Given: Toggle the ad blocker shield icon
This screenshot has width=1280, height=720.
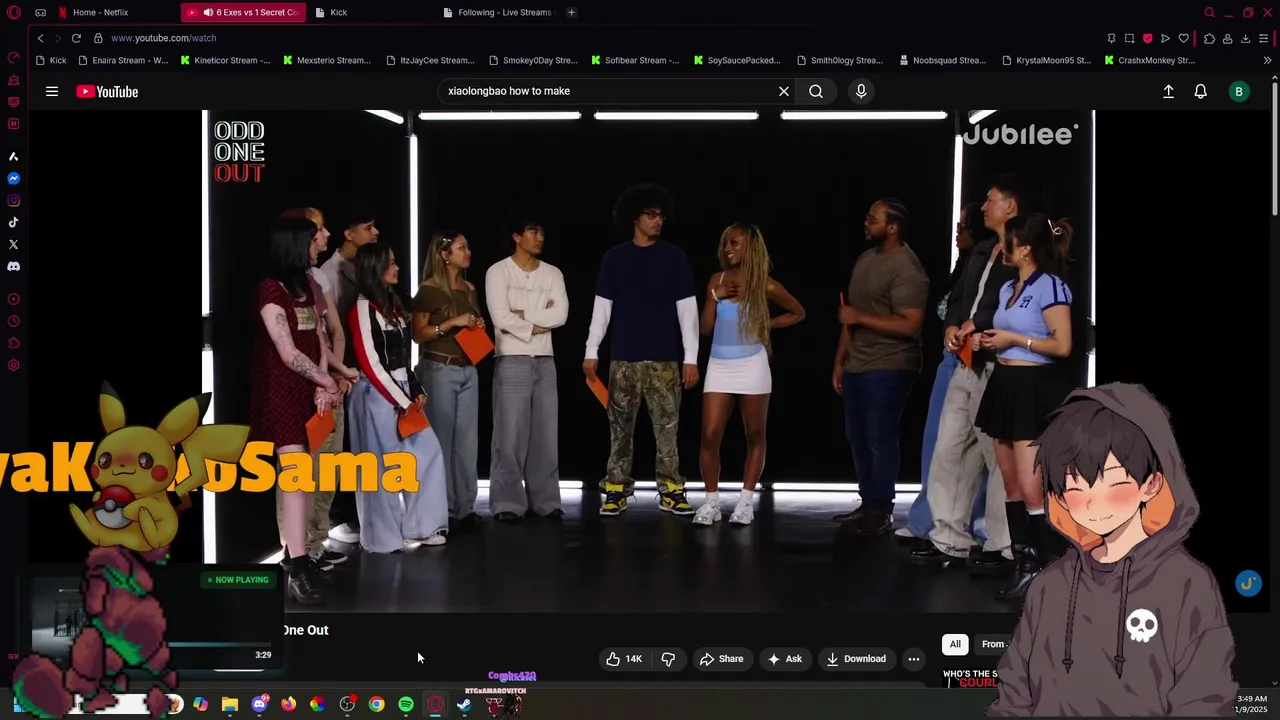Looking at the screenshot, I should [x=1147, y=38].
